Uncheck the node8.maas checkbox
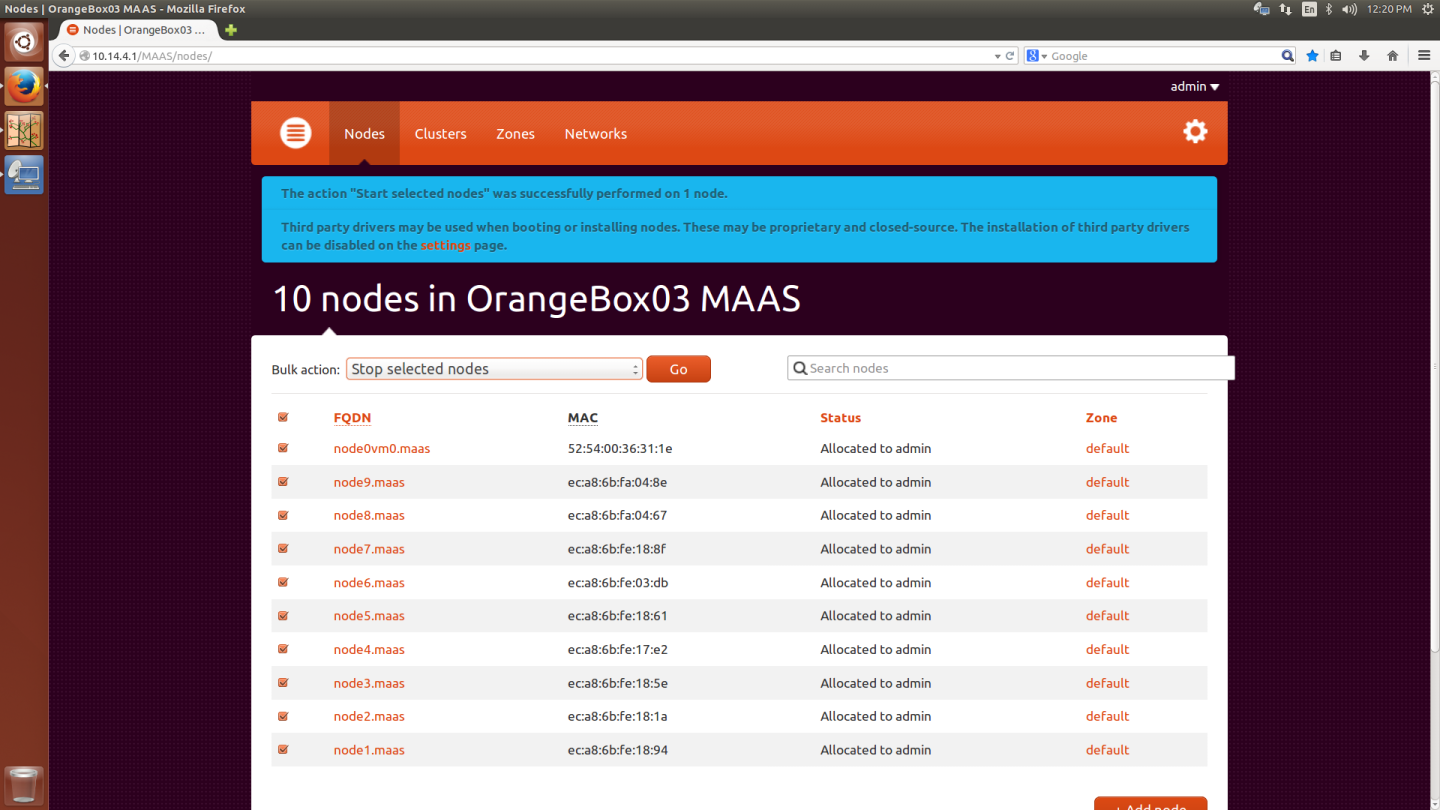The height and width of the screenshot is (810, 1440). [x=283, y=515]
